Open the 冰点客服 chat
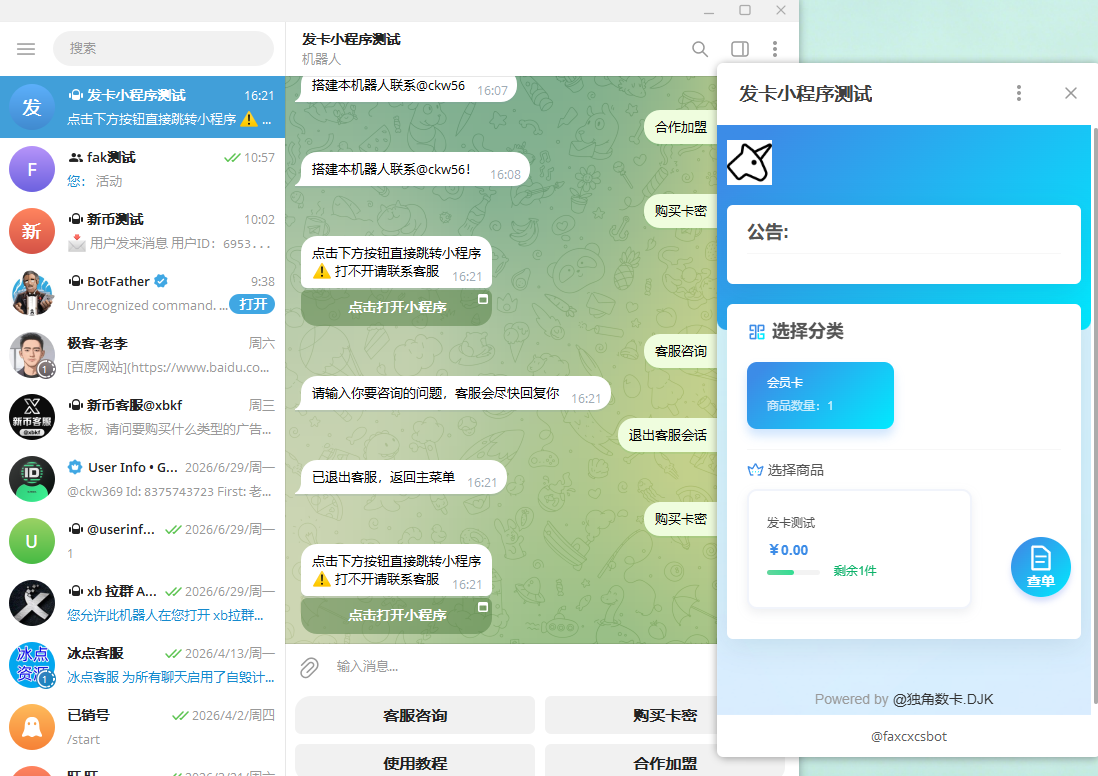 tap(143, 665)
